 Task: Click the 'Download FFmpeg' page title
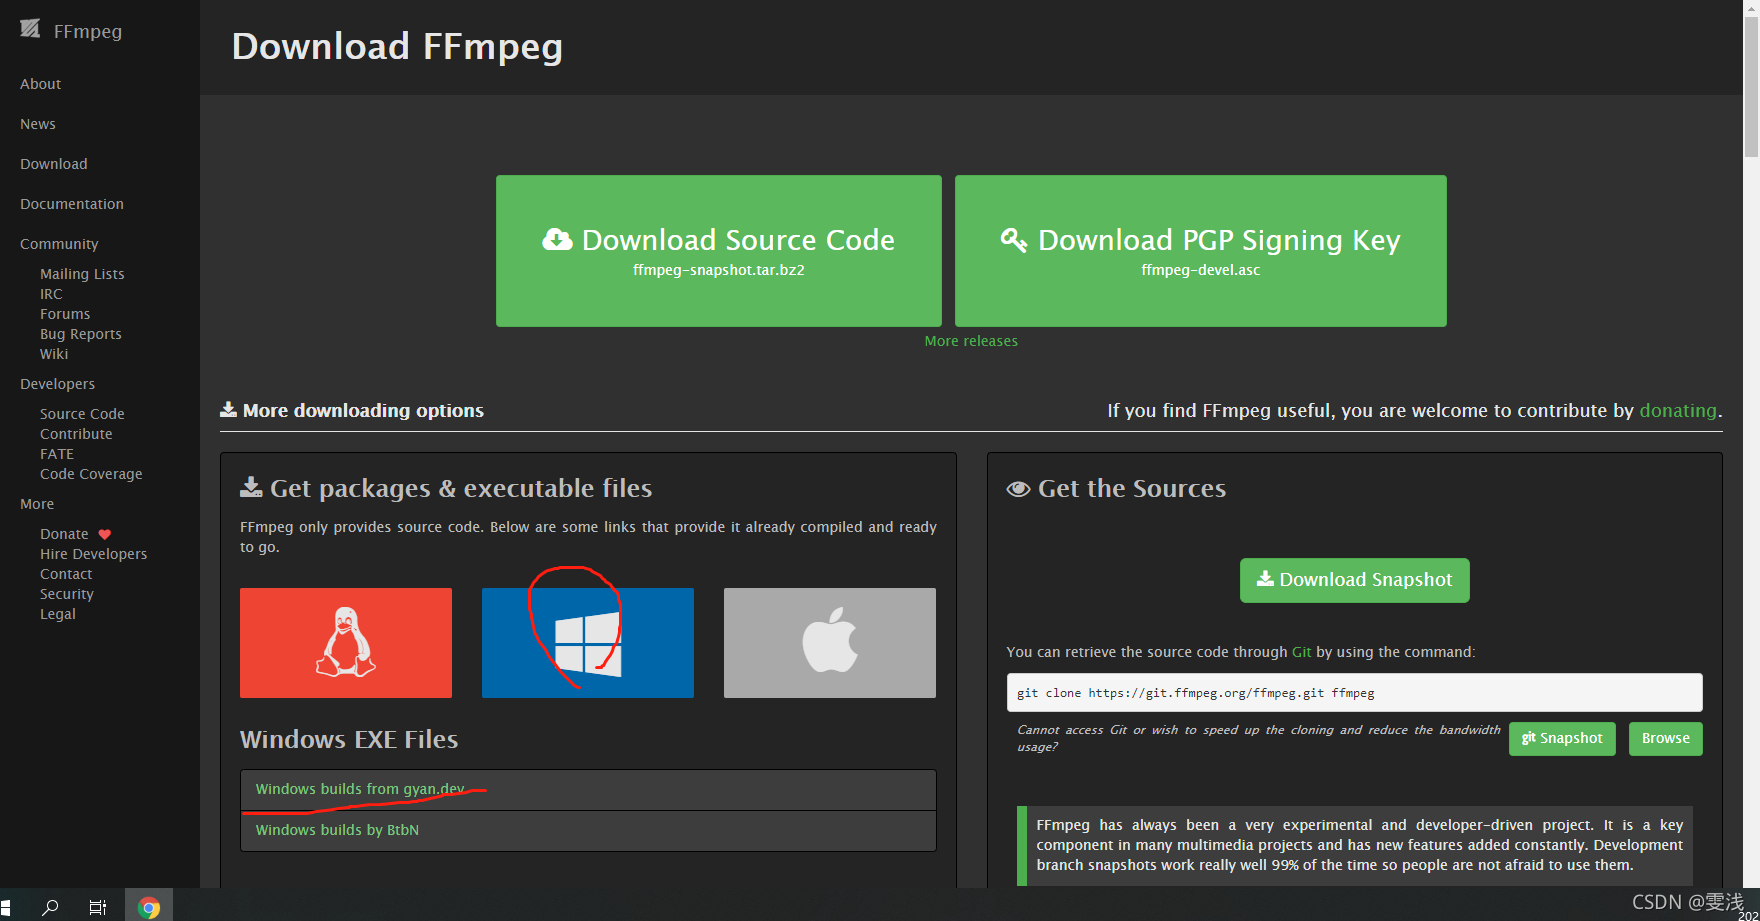click(397, 47)
